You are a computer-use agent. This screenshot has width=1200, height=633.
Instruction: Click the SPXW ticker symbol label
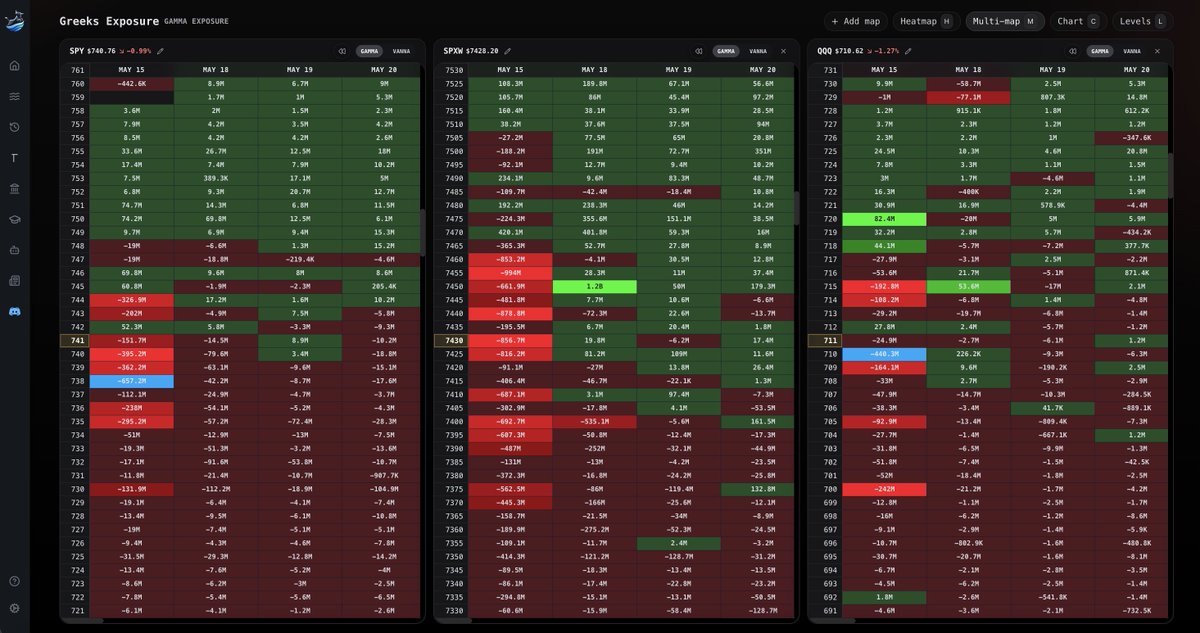tap(453, 51)
